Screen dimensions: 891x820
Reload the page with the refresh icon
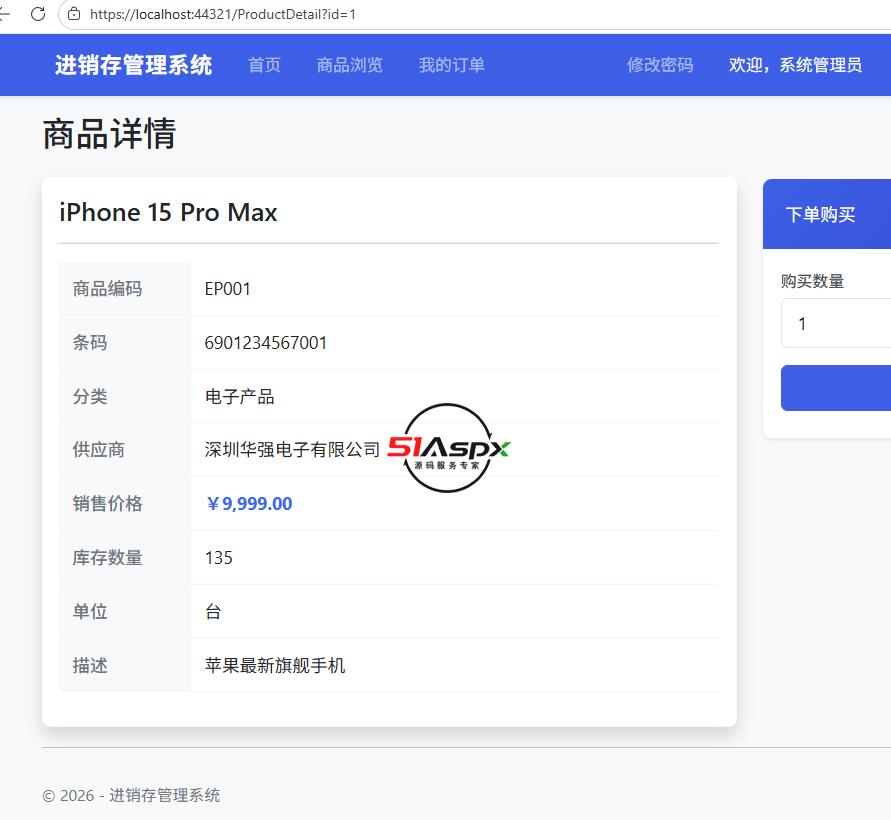pos(38,14)
